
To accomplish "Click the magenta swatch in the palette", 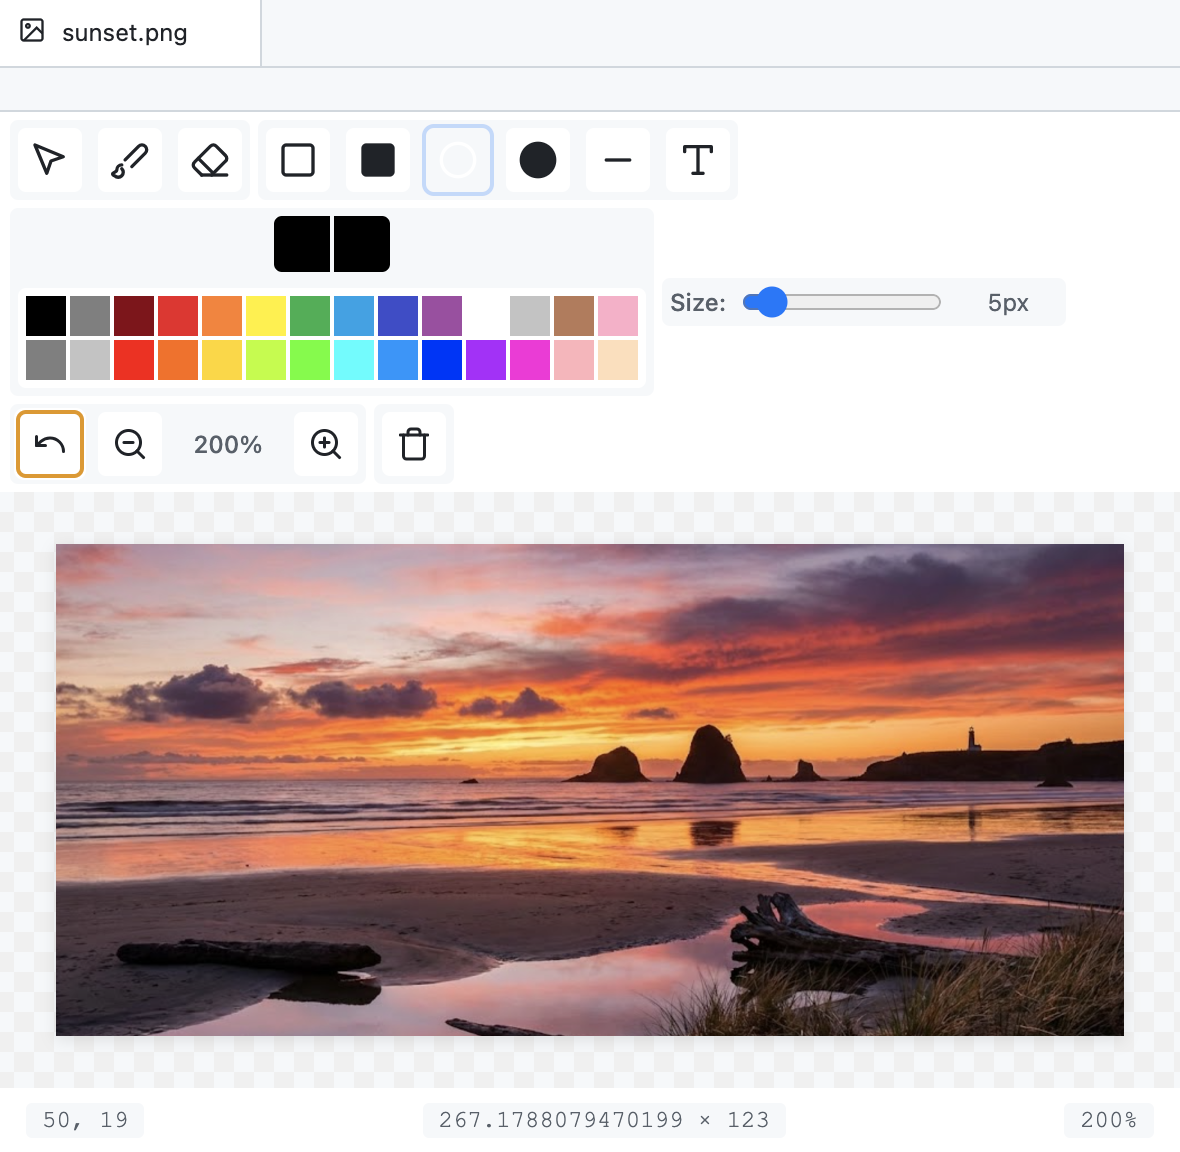I will (x=530, y=361).
